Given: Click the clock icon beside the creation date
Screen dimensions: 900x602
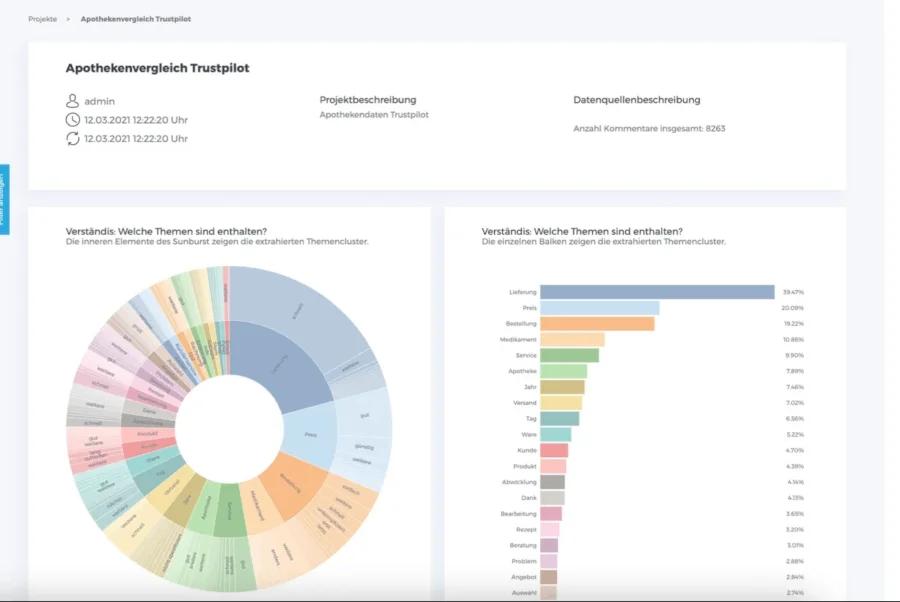Looking at the screenshot, I should 72,119.
